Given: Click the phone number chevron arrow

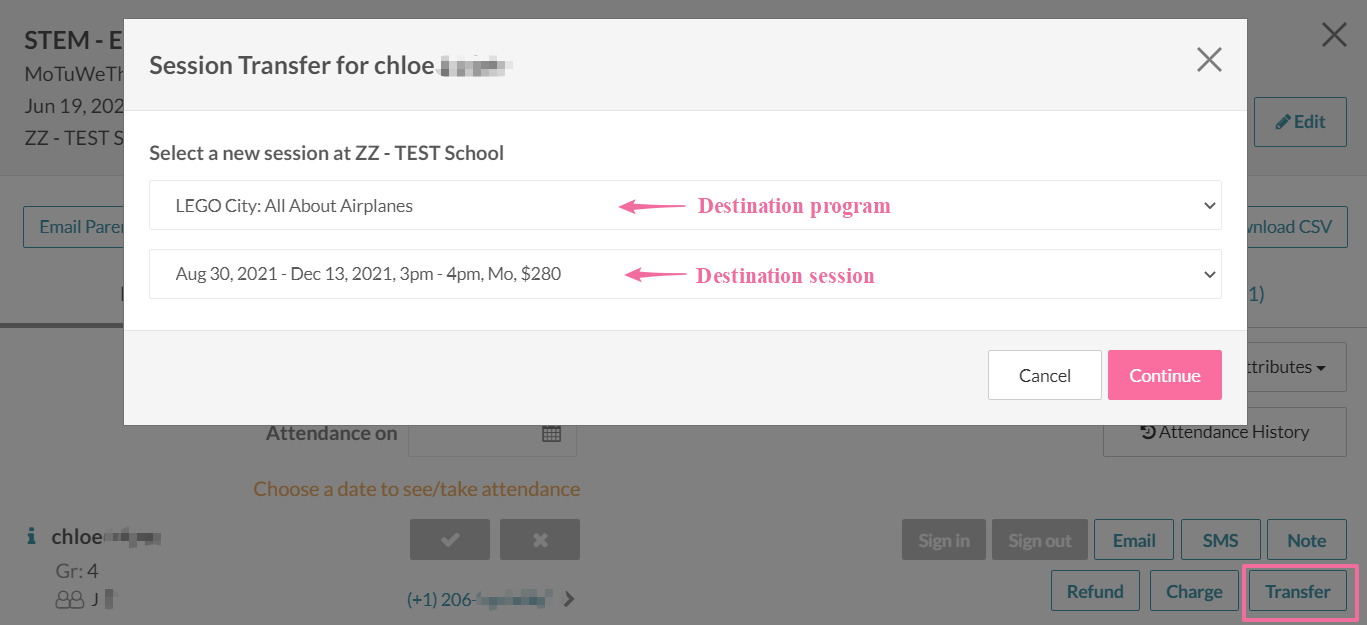Looking at the screenshot, I should (570, 600).
